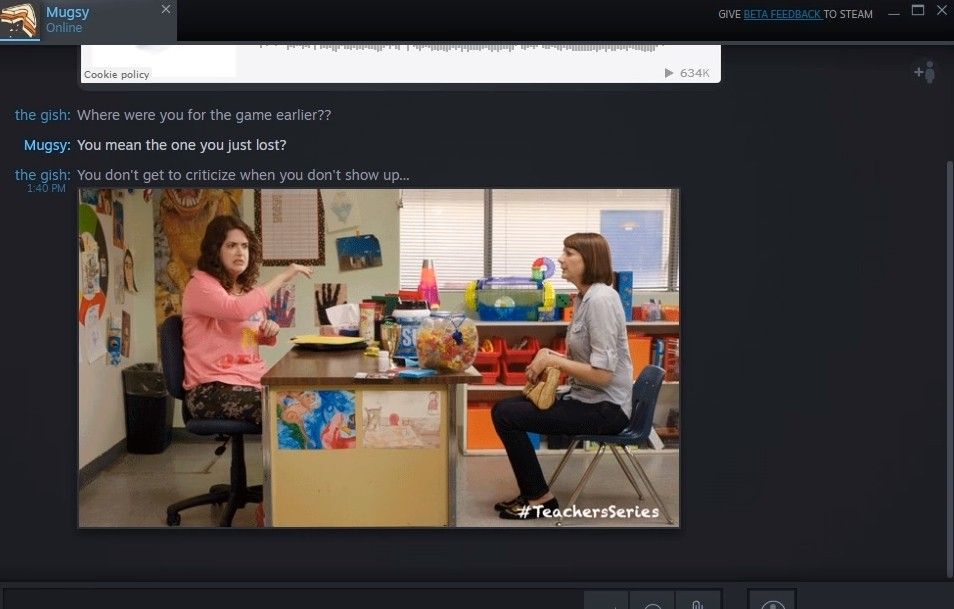Click "the gish:" beside "You don't get to criticize"
The width and height of the screenshot is (954, 609).
[x=43, y=175]
